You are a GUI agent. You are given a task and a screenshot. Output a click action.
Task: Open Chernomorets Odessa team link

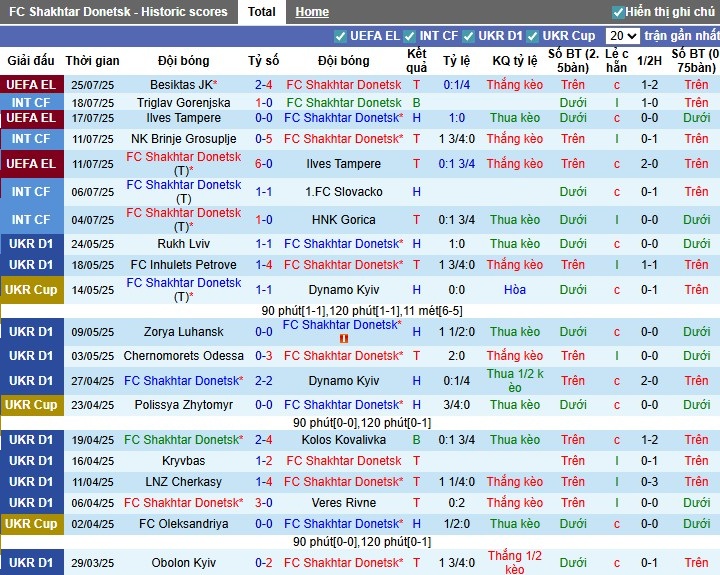click(183, 355)
